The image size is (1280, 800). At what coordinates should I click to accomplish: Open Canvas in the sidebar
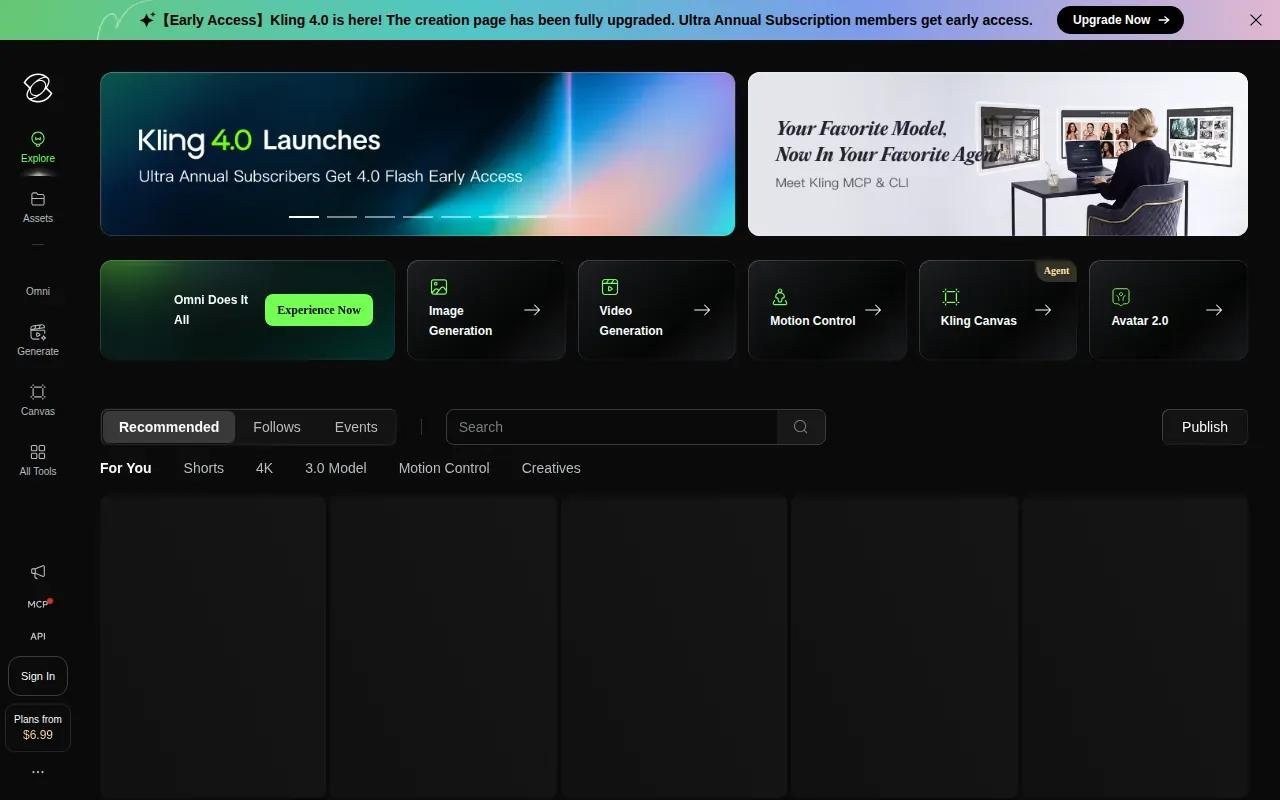coord(38,400)
